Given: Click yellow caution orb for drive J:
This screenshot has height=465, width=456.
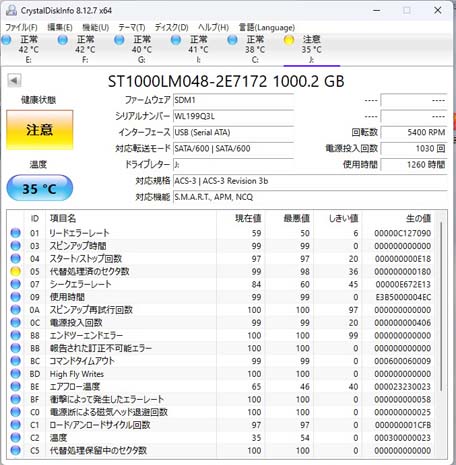Looking at the screenshot, I should 289,40.
